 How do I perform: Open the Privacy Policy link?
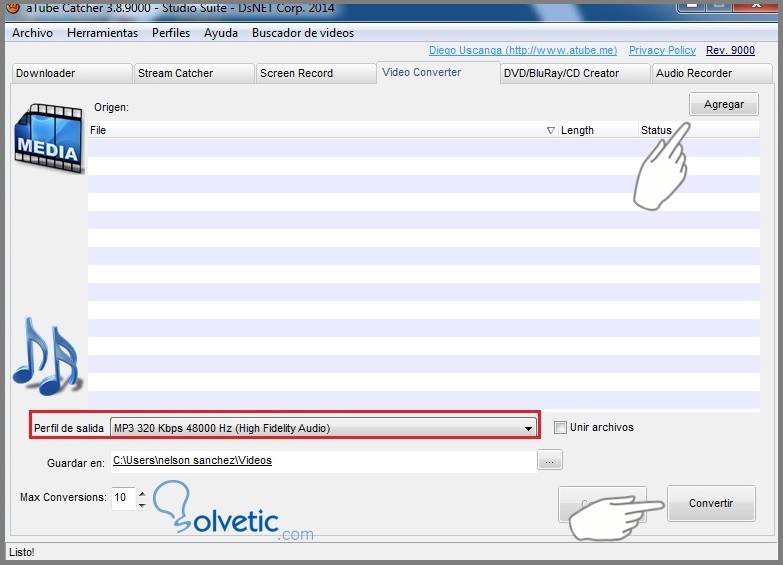(662, 50)
